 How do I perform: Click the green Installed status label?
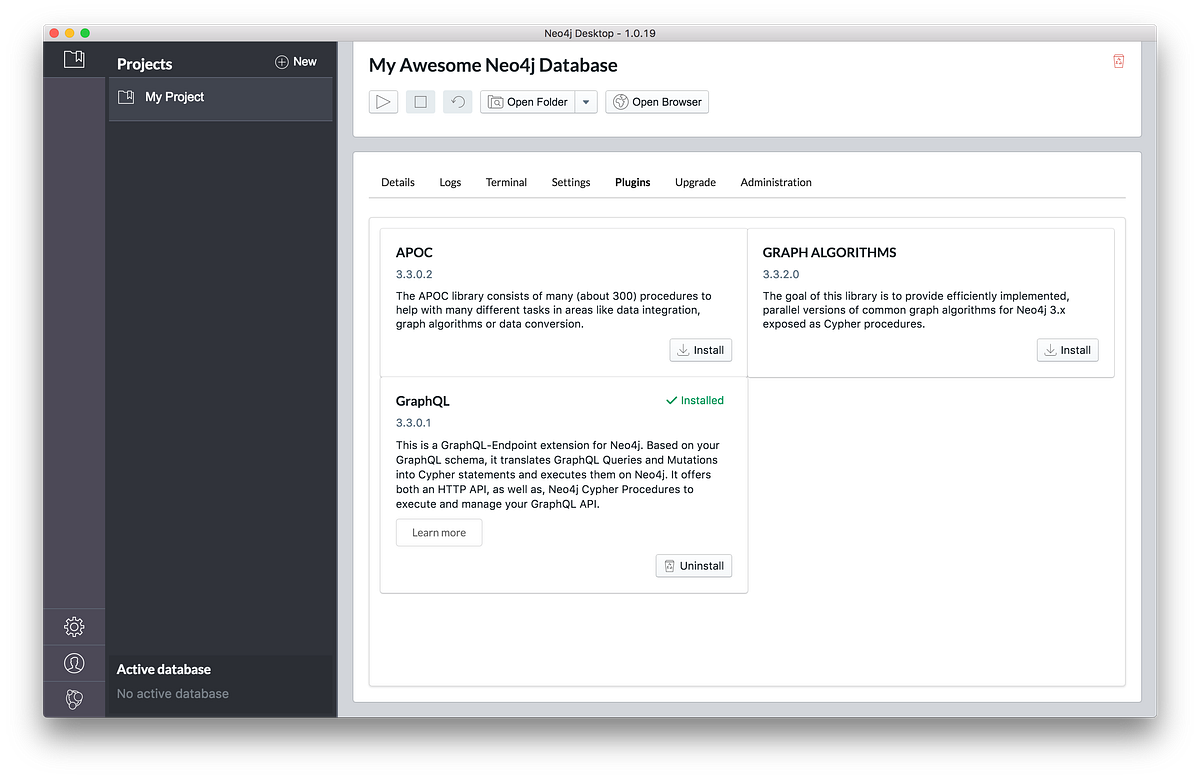click(x=695, y=400)
